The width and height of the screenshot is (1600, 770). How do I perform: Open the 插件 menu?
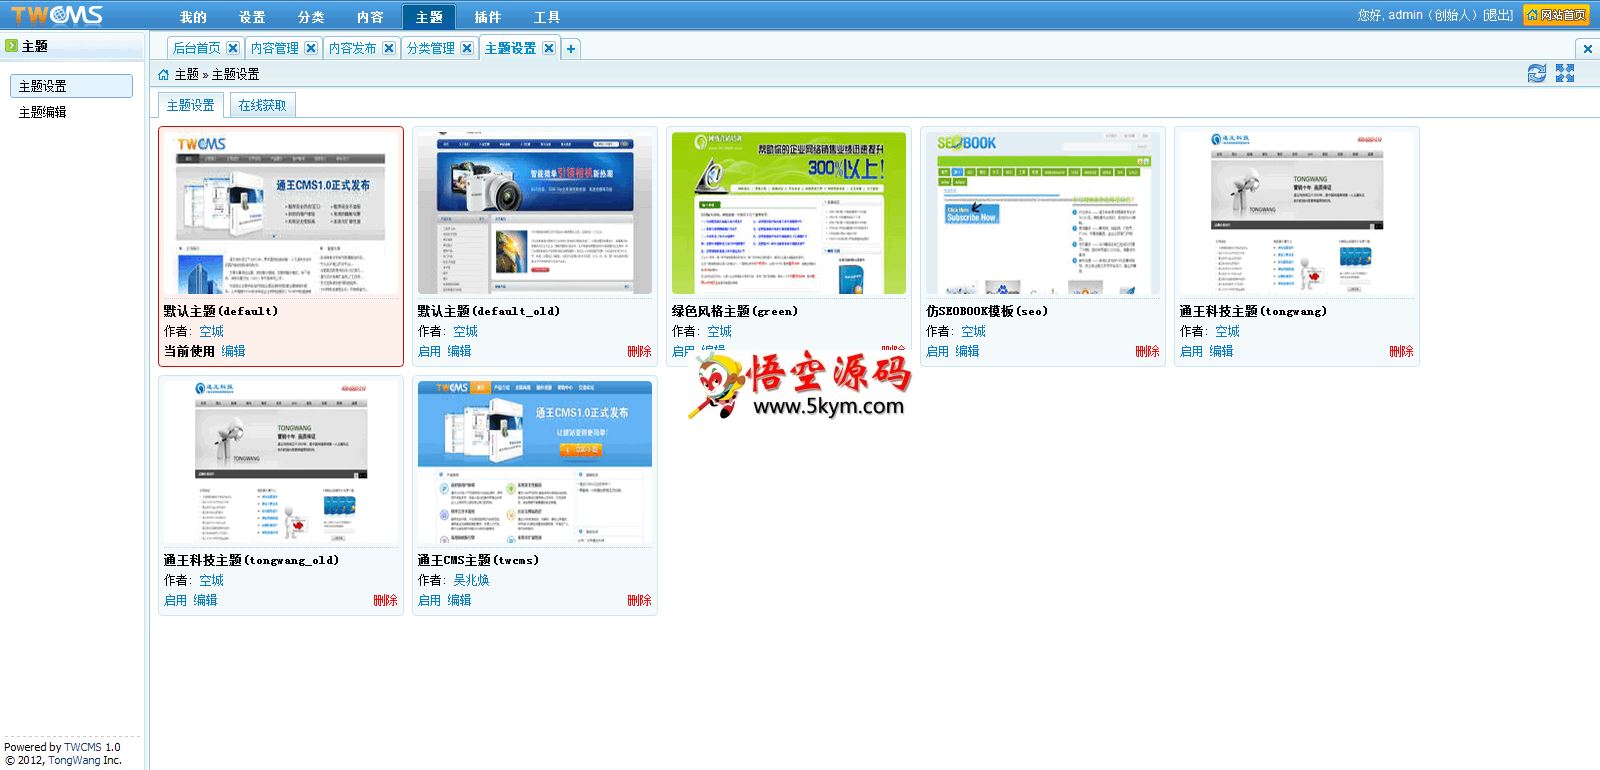(x=488, y=17)
